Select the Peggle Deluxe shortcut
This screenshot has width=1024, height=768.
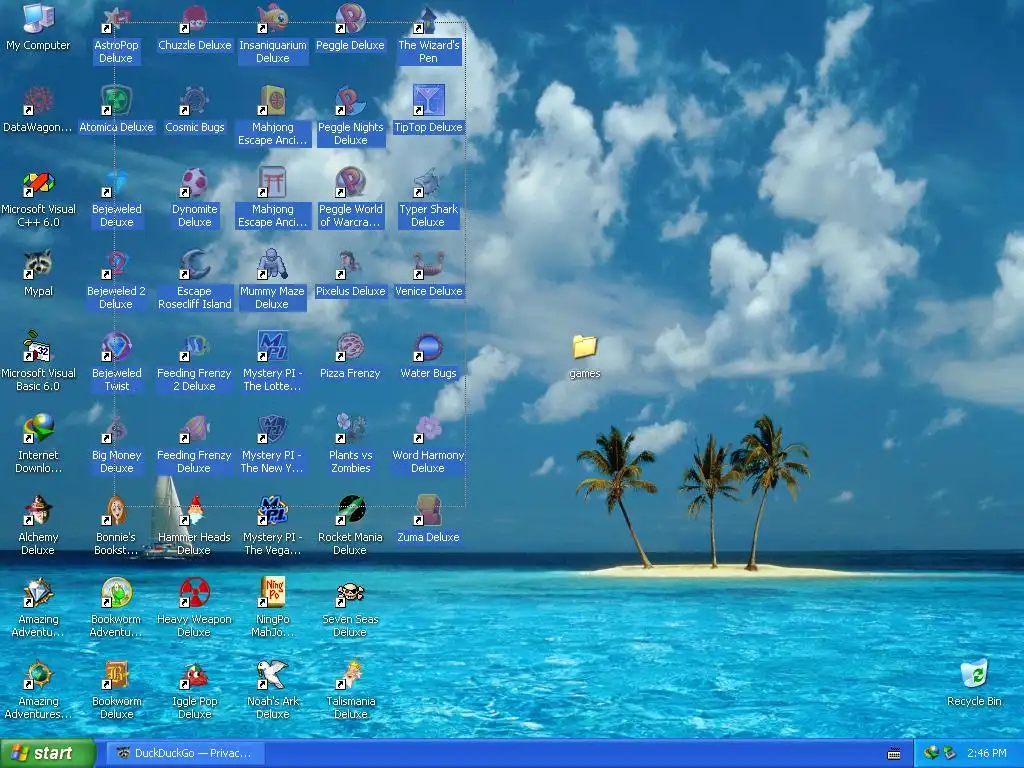tap(350, 18)
